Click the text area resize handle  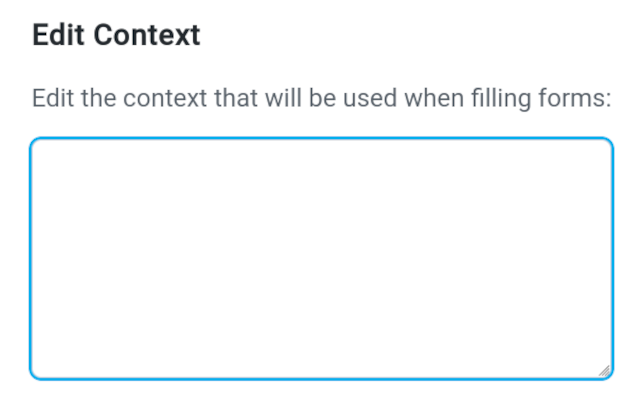click(x=603, y=370)
